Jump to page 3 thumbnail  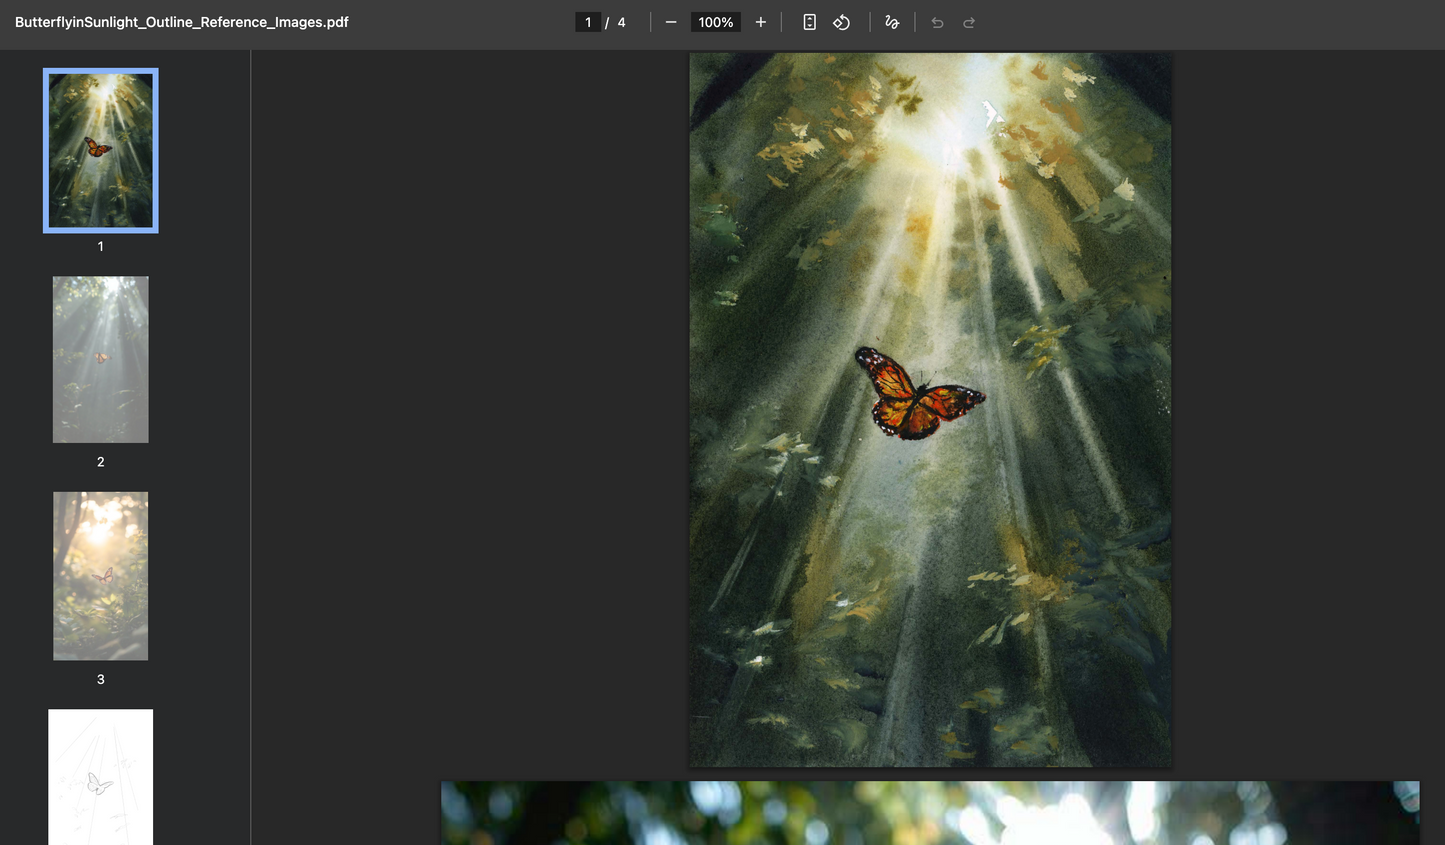pos(101,576)
